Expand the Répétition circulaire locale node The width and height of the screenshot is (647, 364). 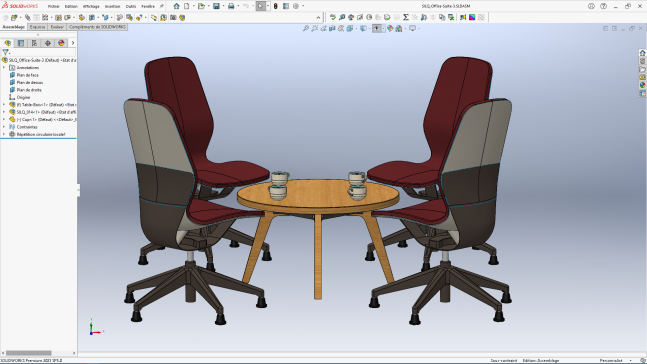coord(4,135)
